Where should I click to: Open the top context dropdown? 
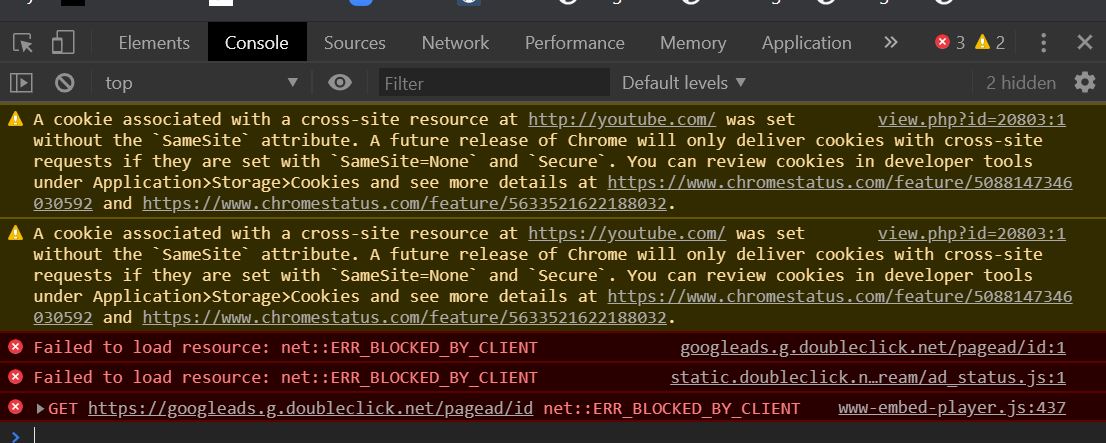coord(201,83)
